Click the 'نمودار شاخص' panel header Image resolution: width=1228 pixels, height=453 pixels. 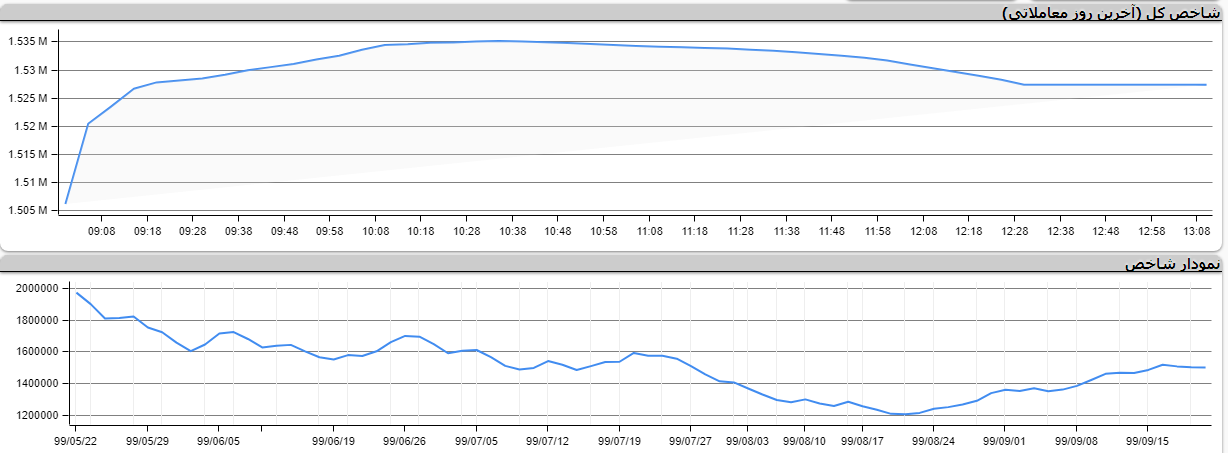[x=1172, y=264]
